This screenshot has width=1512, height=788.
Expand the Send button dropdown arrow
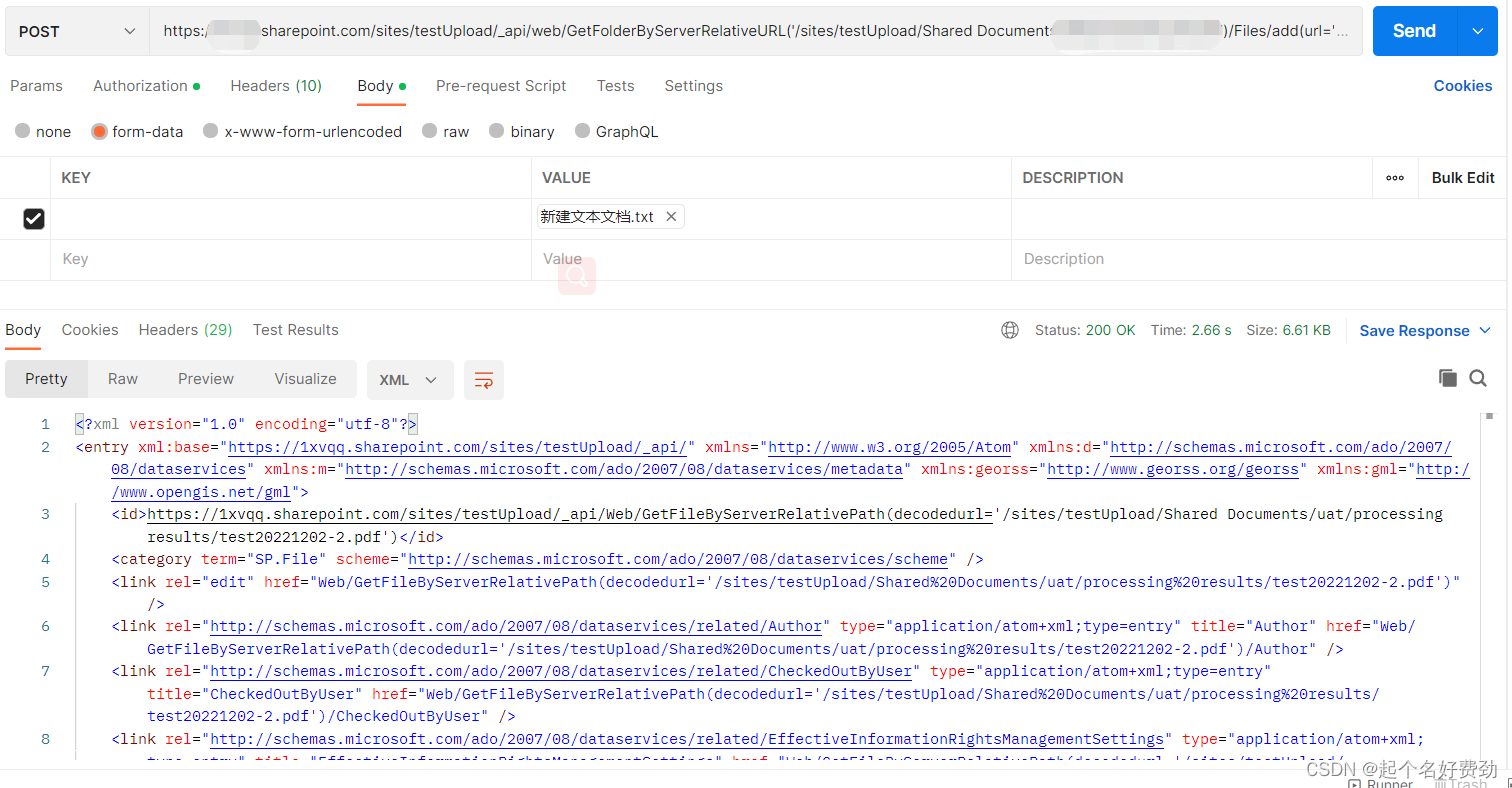click(x=1478, y=31)
